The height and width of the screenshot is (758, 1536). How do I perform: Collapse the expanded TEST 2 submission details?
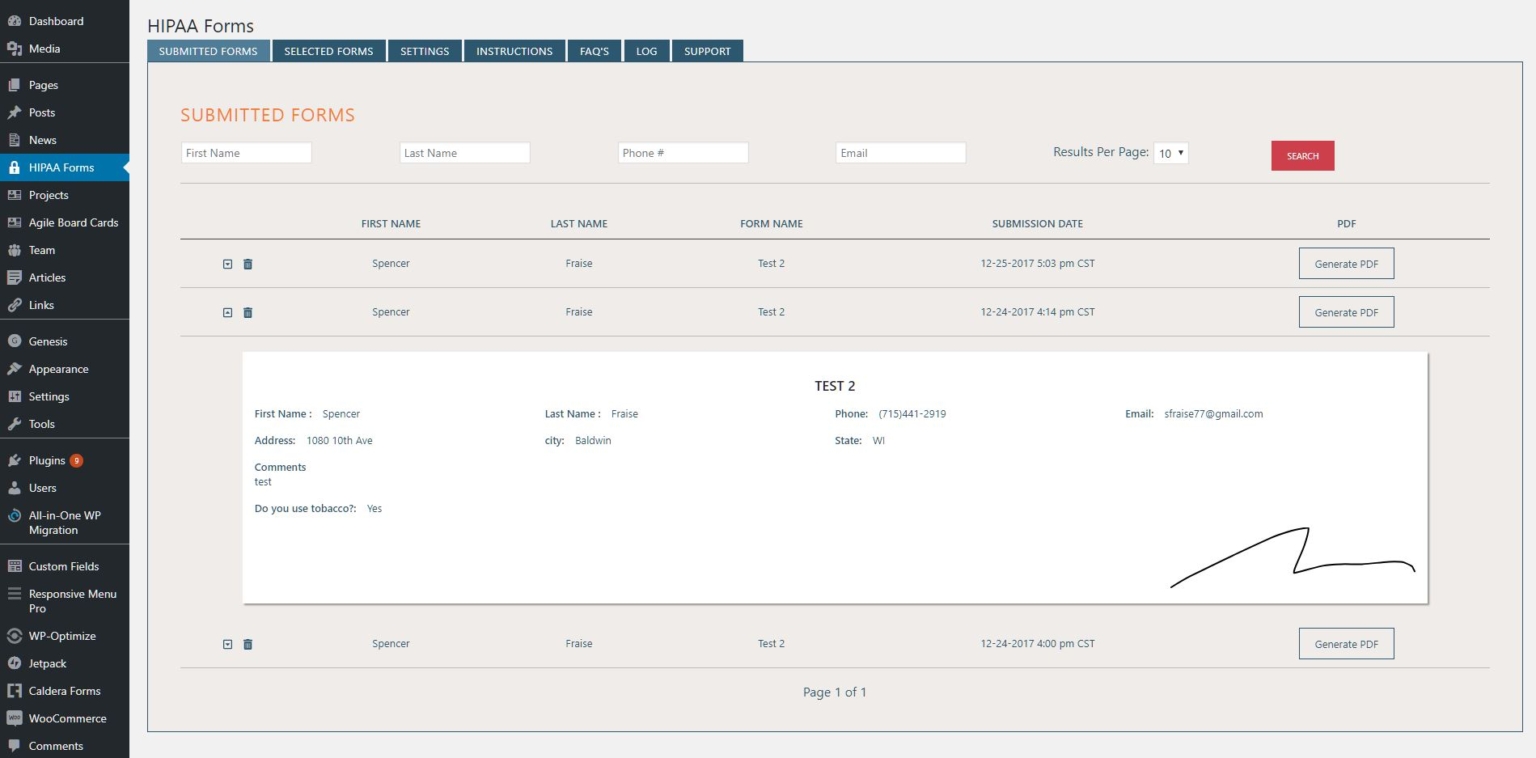point(228,312)
